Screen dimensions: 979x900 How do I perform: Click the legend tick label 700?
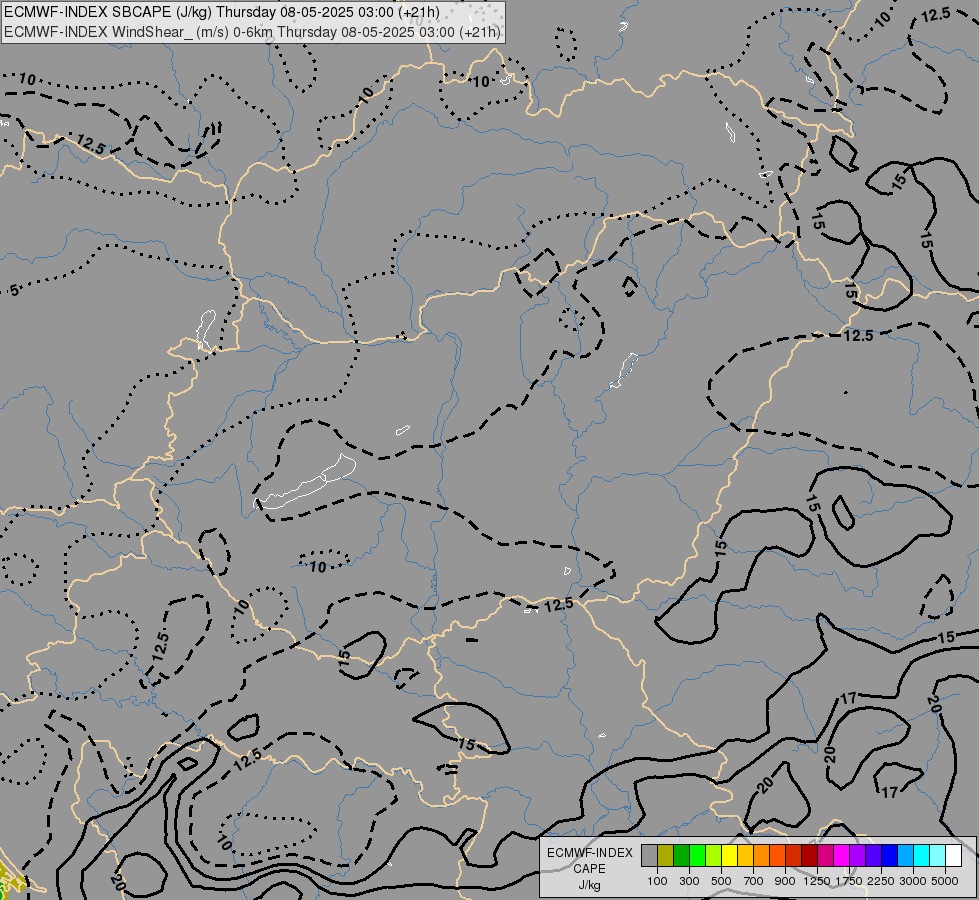[x=754, y=881]
